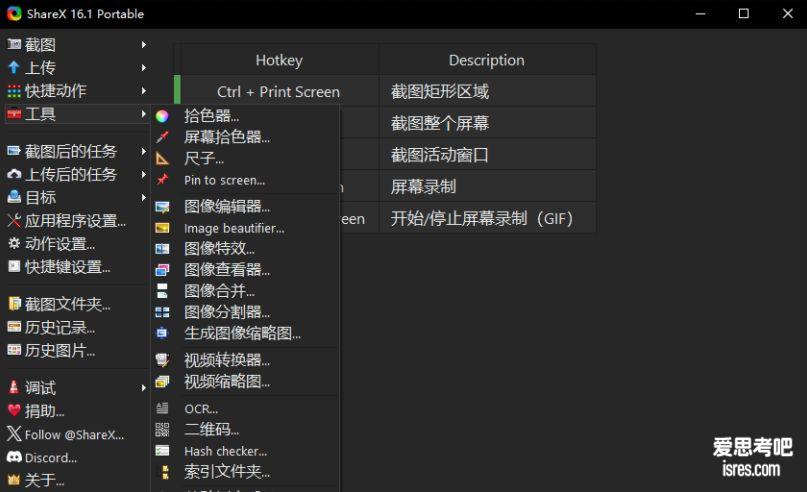Viewport: 807px width, 492px height.
Task: Click the icon beside 生成图像缩略图
Action: click(x=162, y=333)
